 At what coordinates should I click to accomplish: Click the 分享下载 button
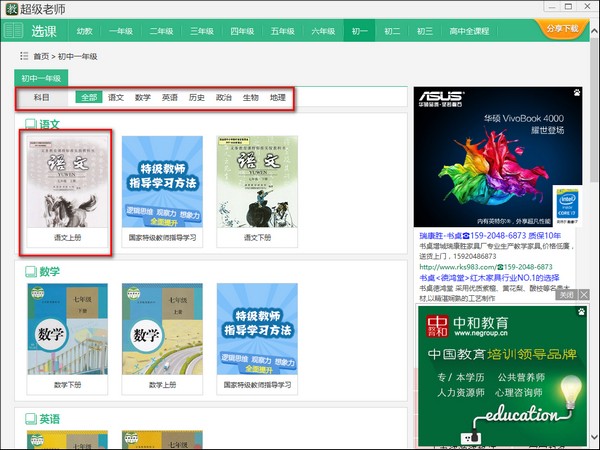click(562, 28)
